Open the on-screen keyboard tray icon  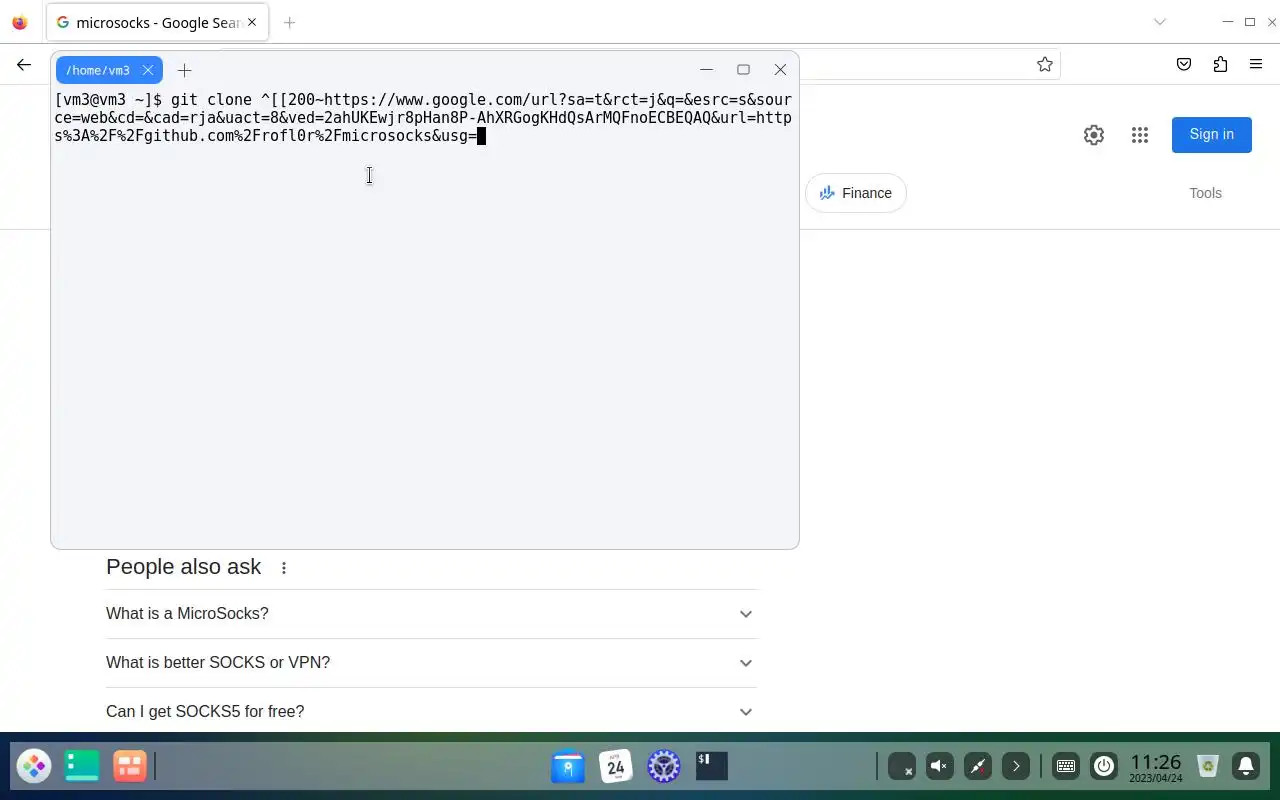[x=1066, y=767]
